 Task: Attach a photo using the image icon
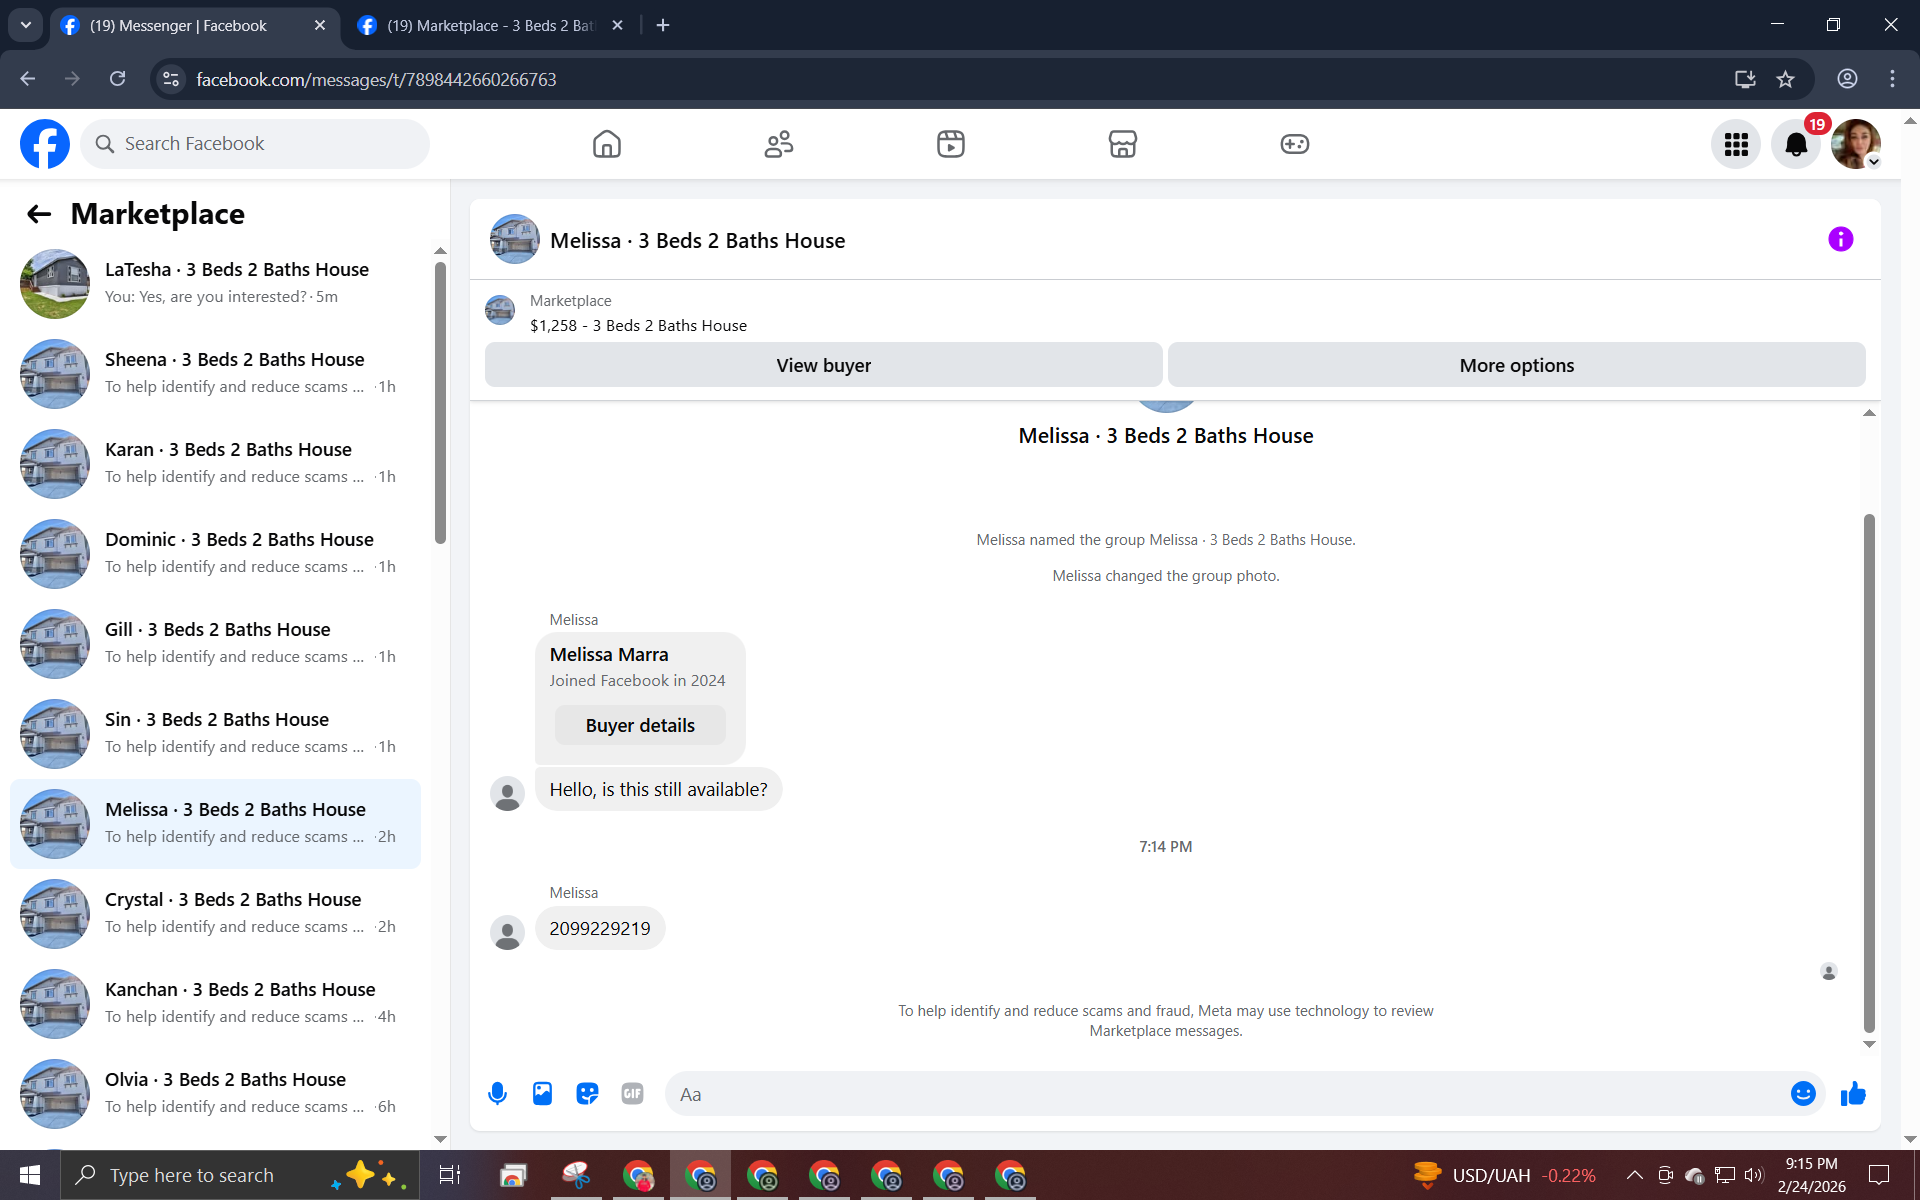click(x=542, y=1093)
